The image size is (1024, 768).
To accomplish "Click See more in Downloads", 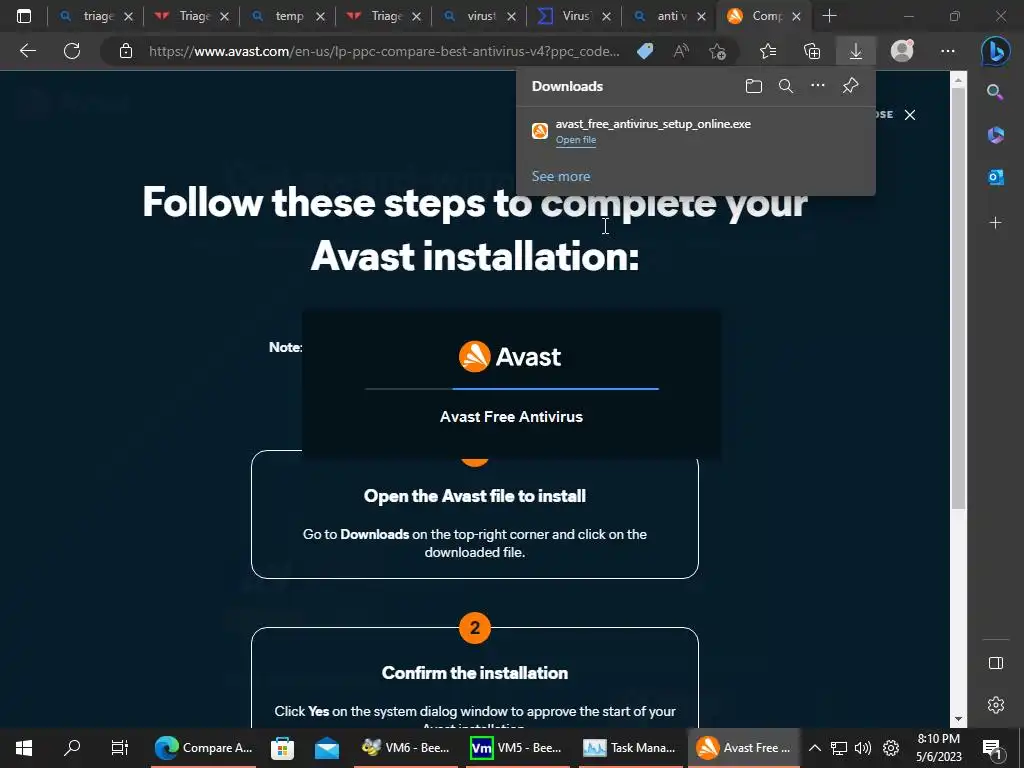I will [561, 176].
